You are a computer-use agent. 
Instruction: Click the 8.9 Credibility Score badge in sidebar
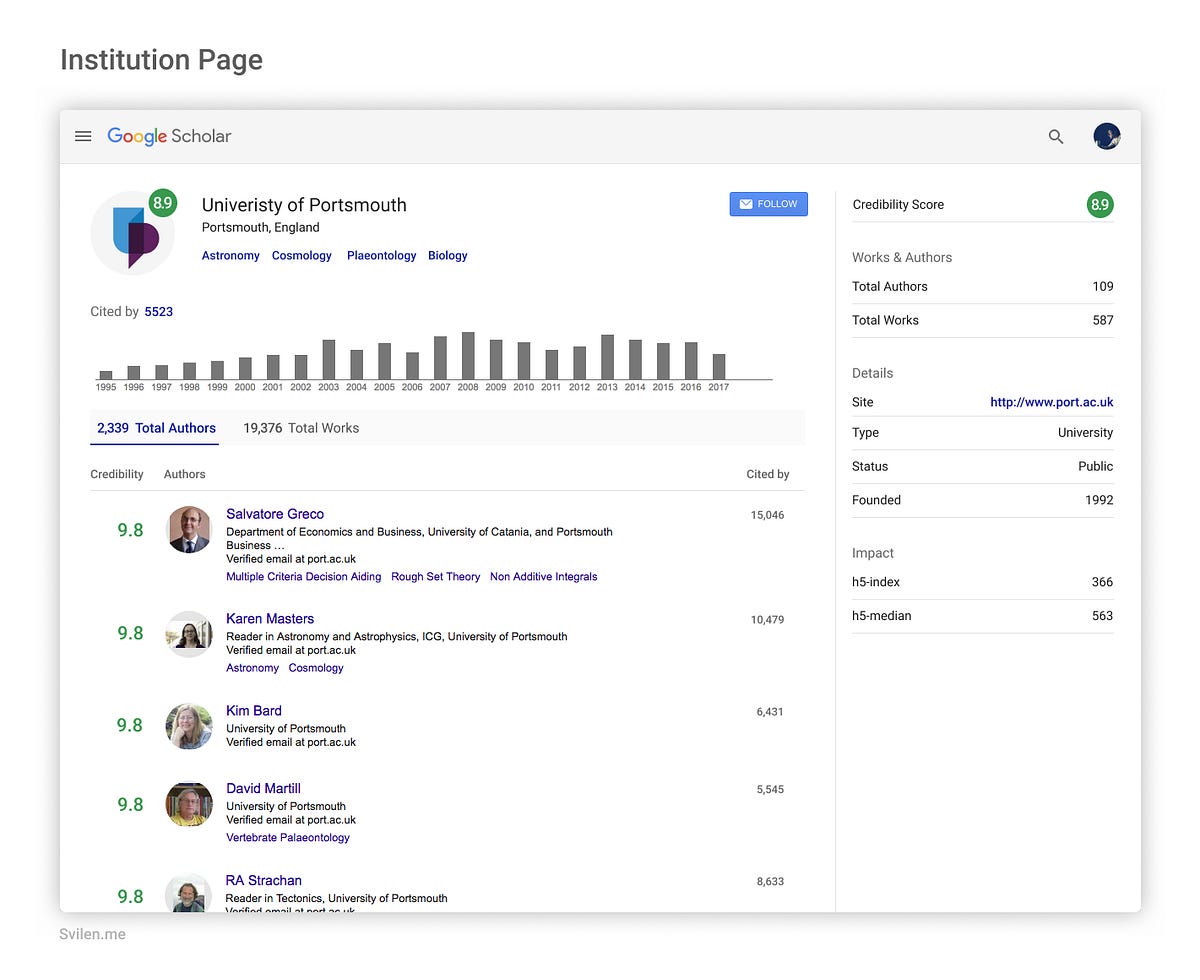pyautogui.click(x=1100, y=204)
